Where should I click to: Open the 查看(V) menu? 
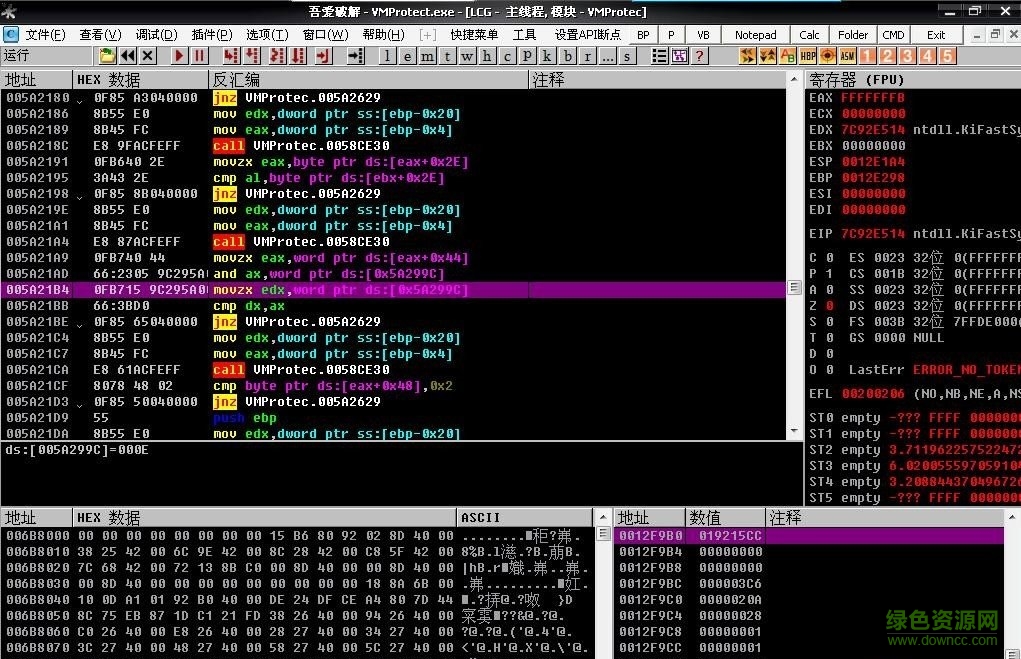point(100,35)
